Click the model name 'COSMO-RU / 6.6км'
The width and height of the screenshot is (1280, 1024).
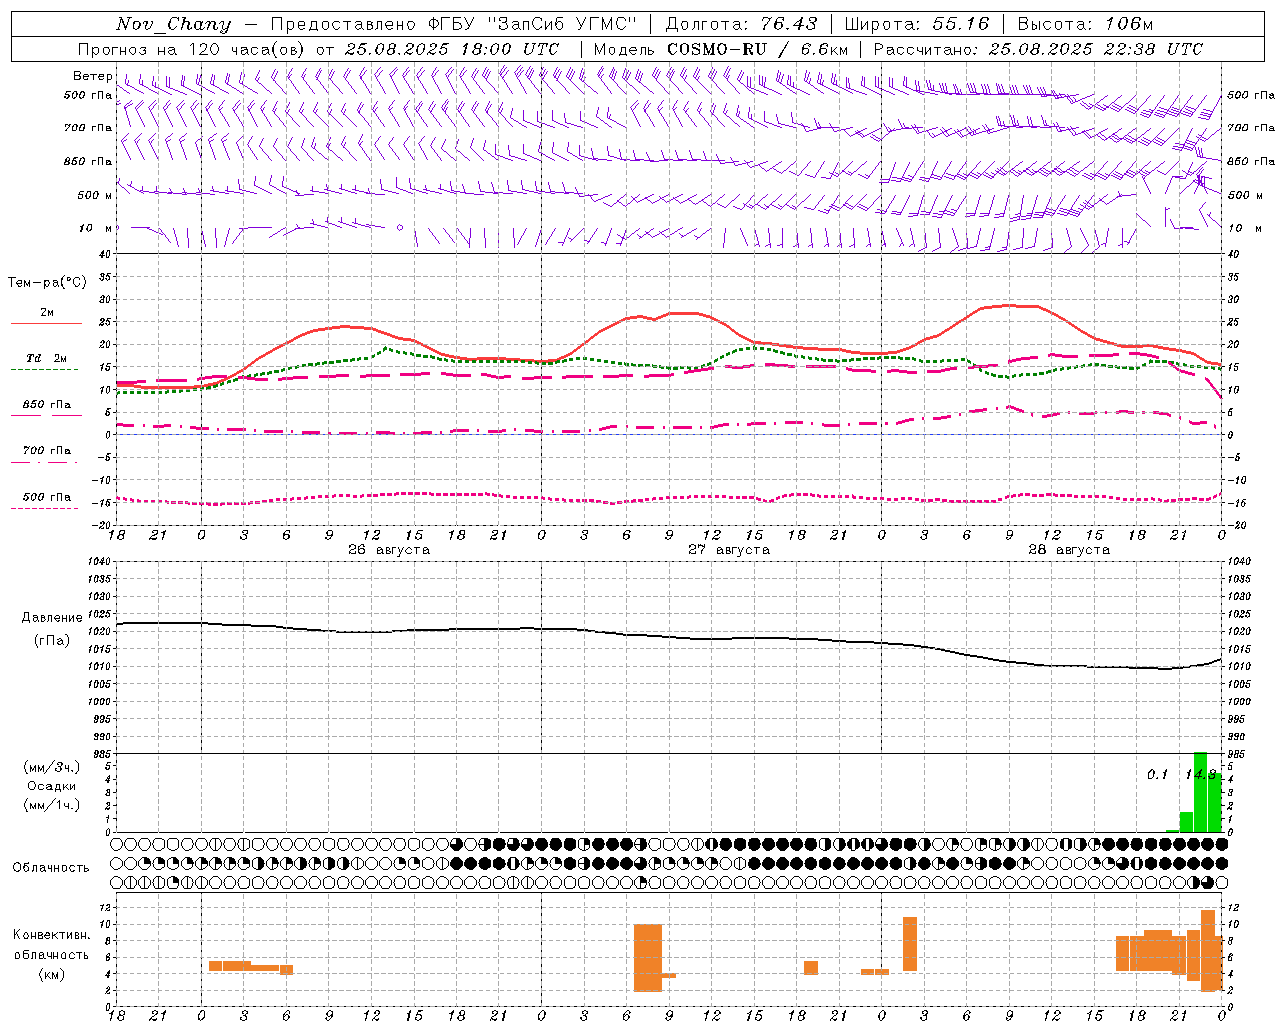(758, 49)
